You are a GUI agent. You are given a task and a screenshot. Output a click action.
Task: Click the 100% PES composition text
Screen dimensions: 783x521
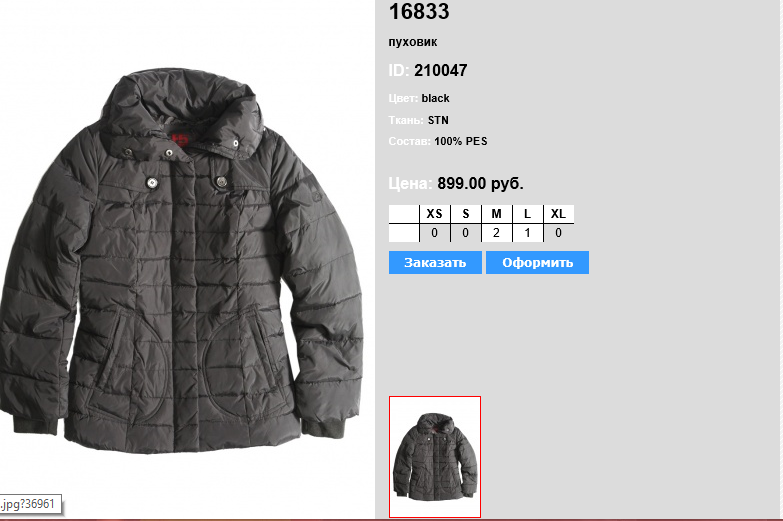coord(460,141)
